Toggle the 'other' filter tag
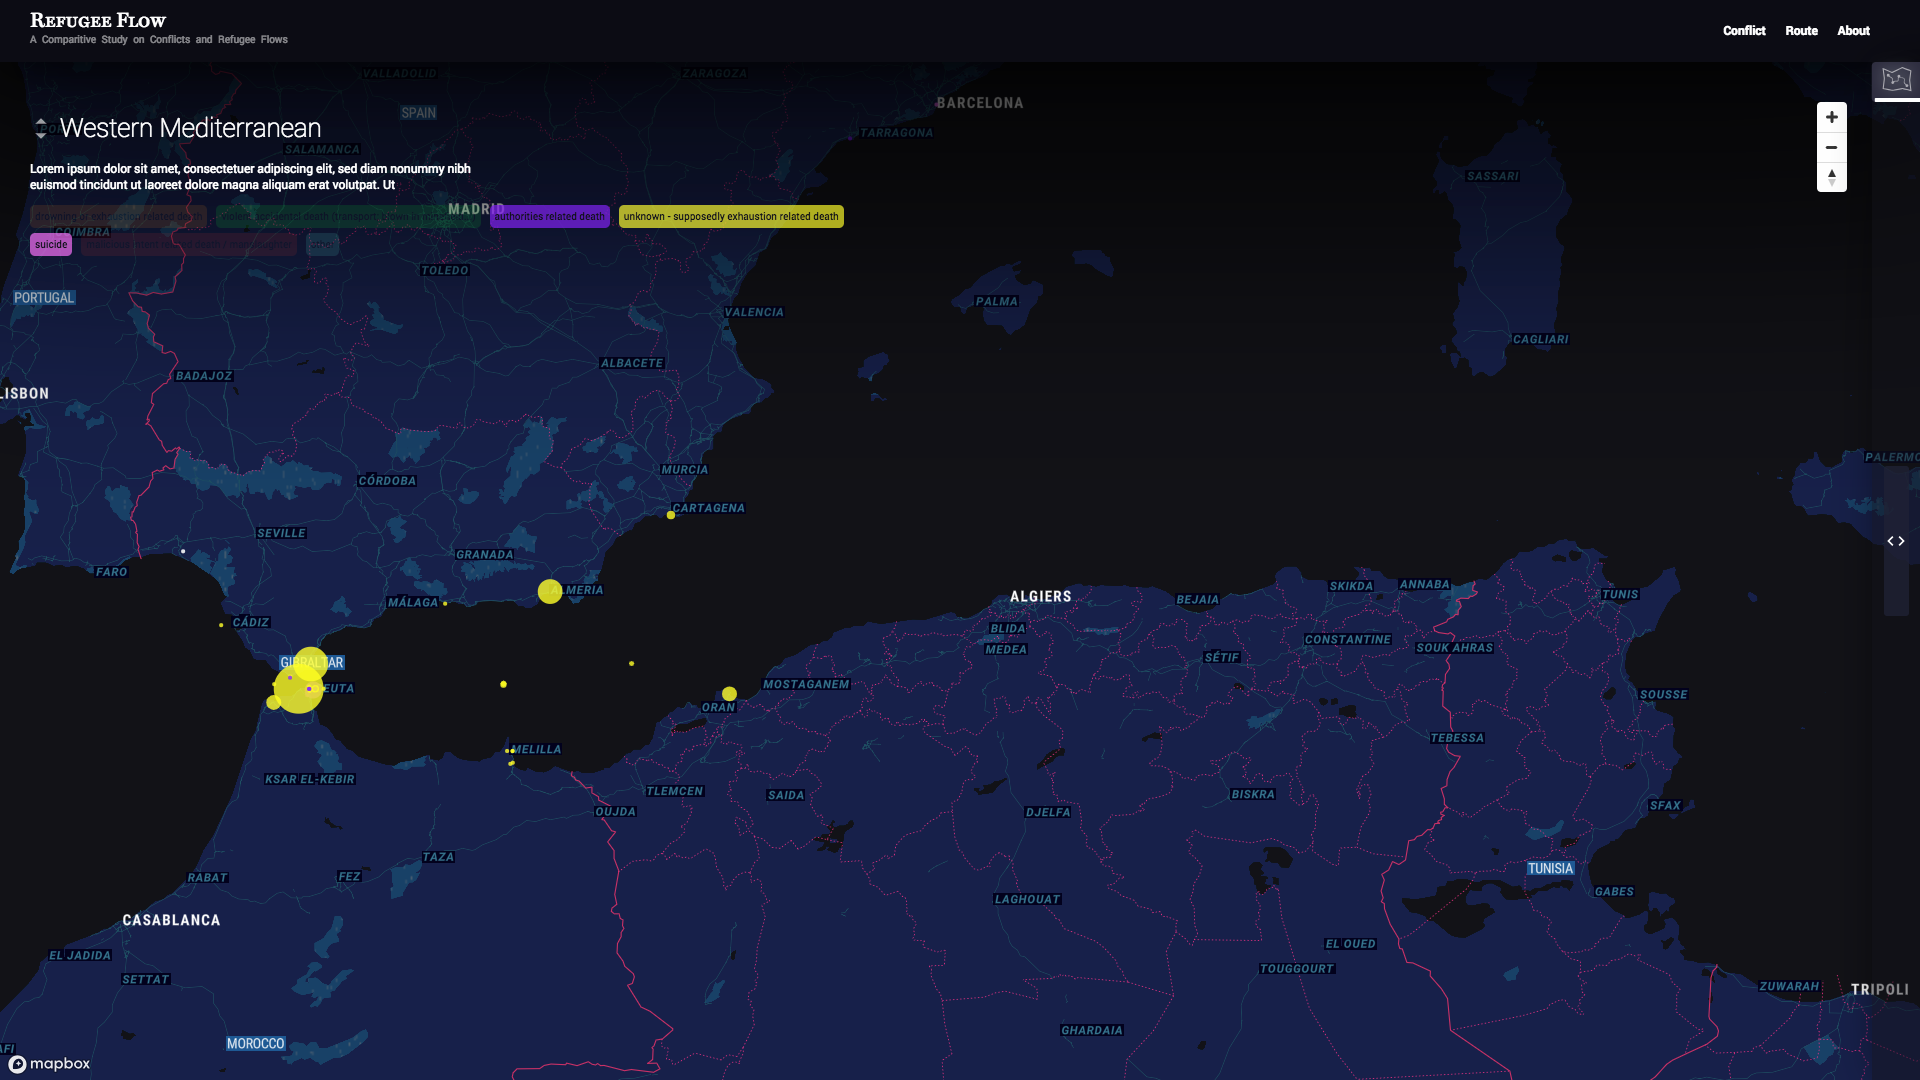The width and height of the screenshot is (1920, 1080). (x=322, y=244)
